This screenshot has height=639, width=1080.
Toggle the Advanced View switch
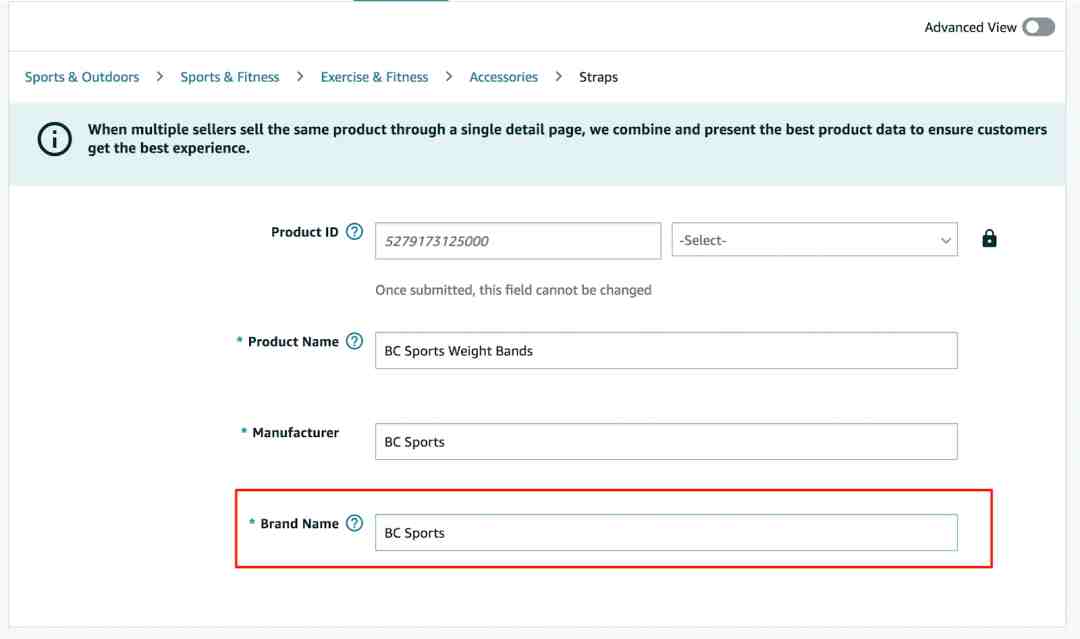[1038, 27]
